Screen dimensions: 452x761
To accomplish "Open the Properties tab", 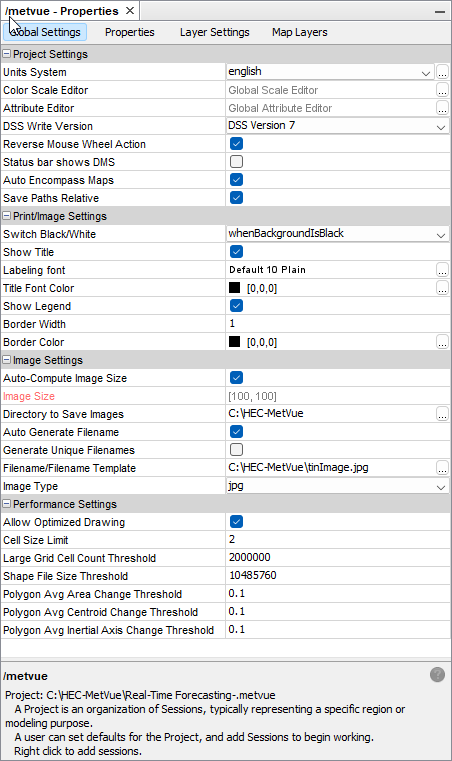I will click(x=130, y=33).
